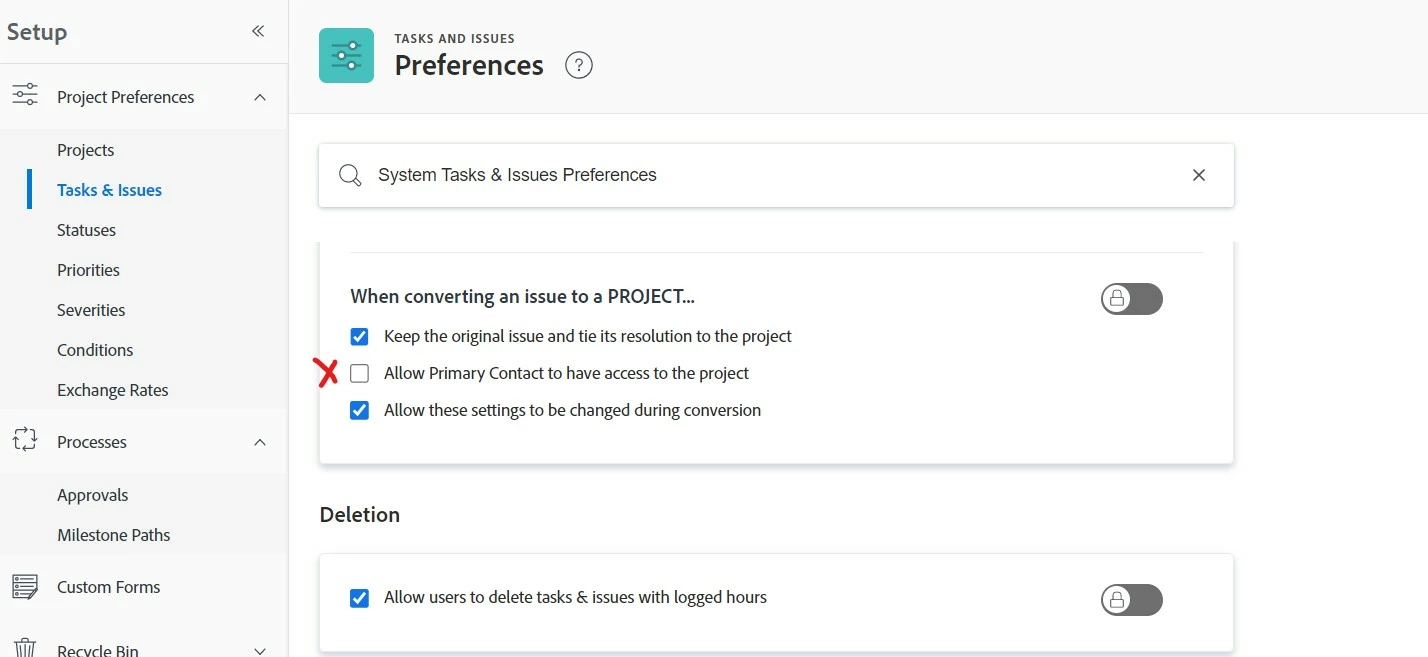The image size is (1428, 657).
Task: Uncheck Keep the original issue checkbox
Action: [360, 337]
